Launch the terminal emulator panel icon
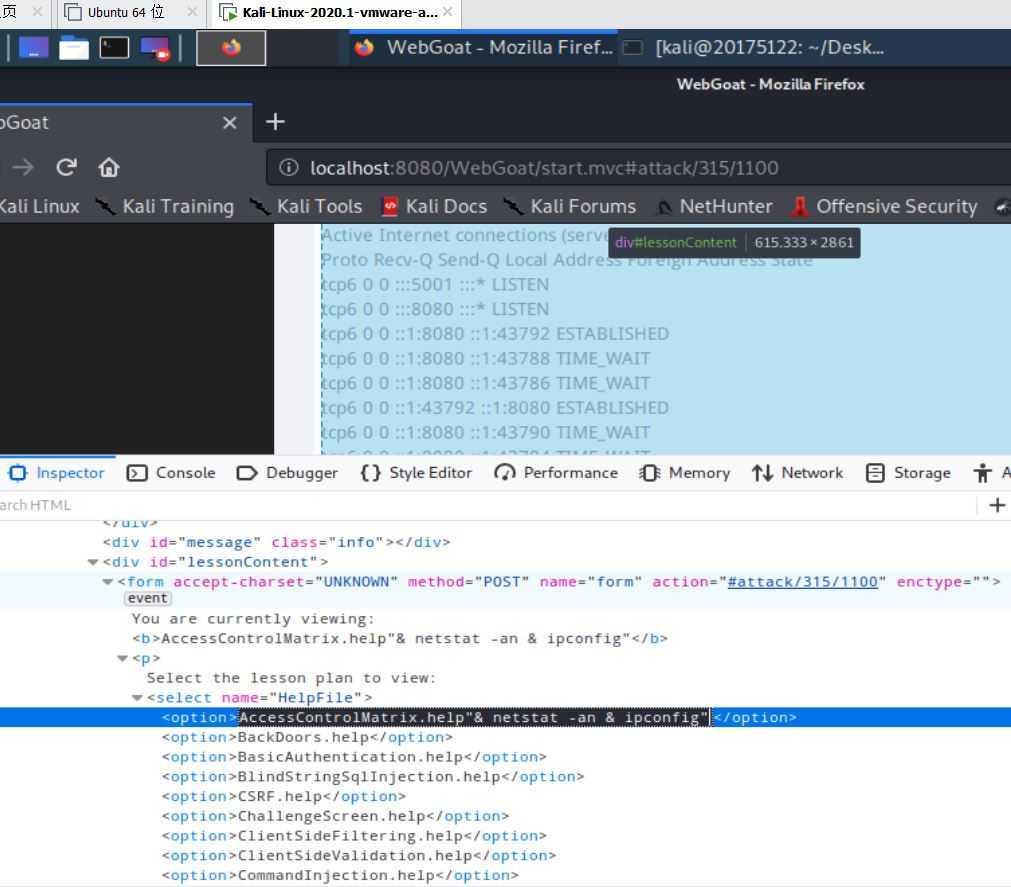Viewport: 1011px width, 887px height. click(114, 48)
